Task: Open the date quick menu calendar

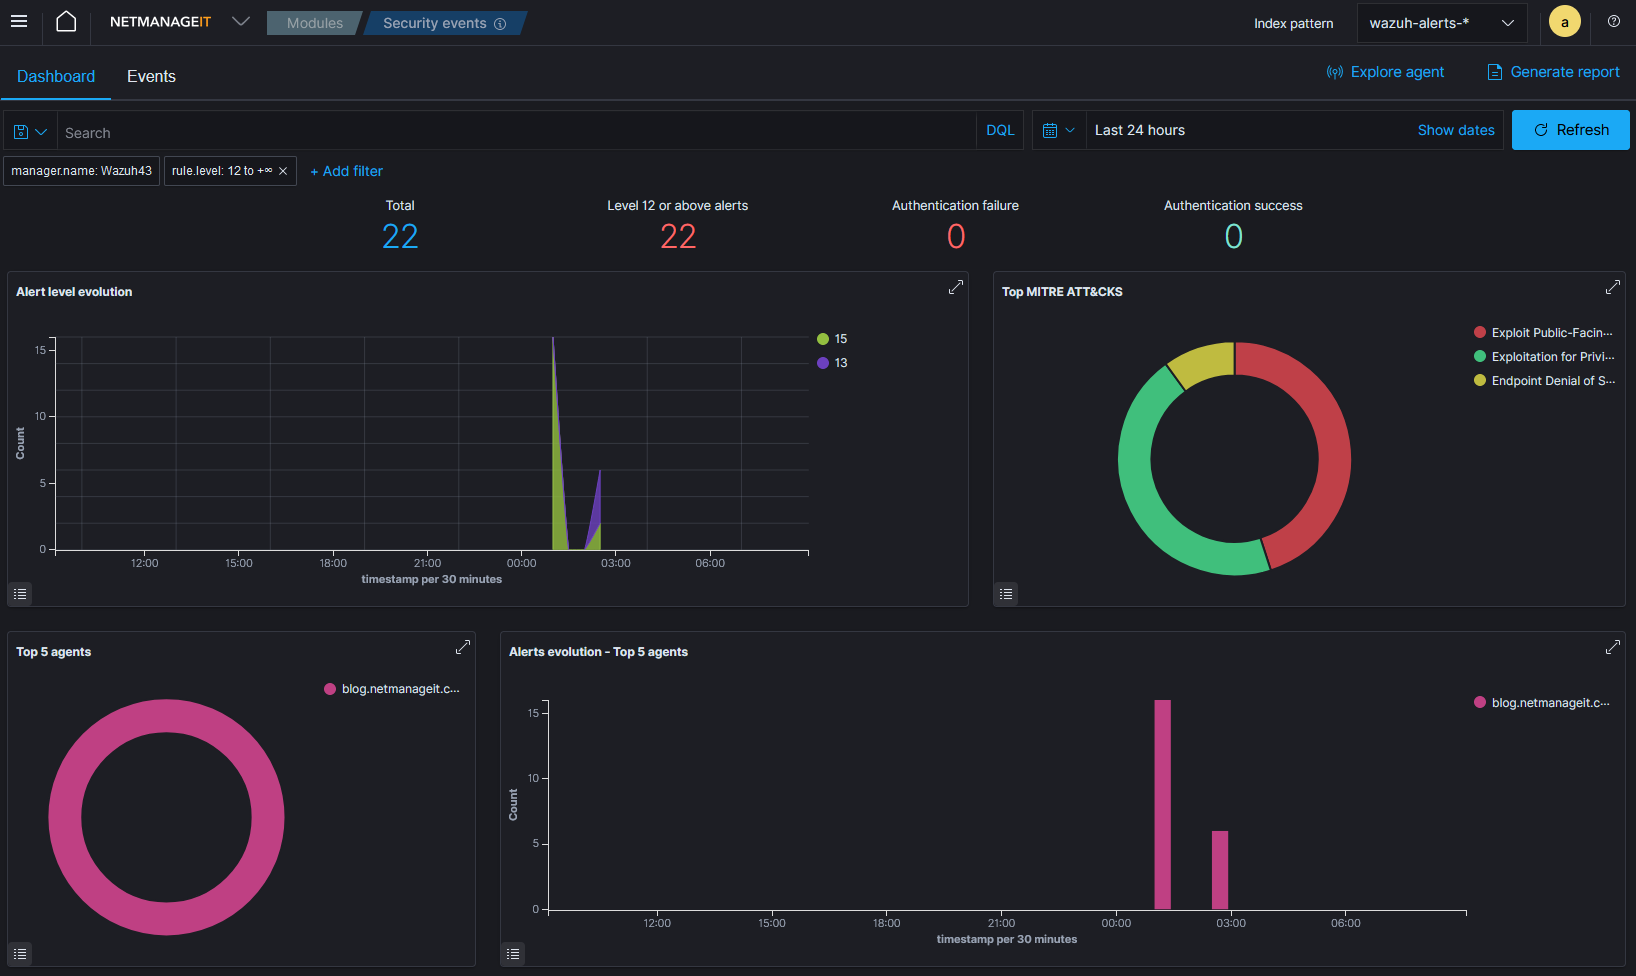Action: pyautogui.click(x=1058, y=131)
